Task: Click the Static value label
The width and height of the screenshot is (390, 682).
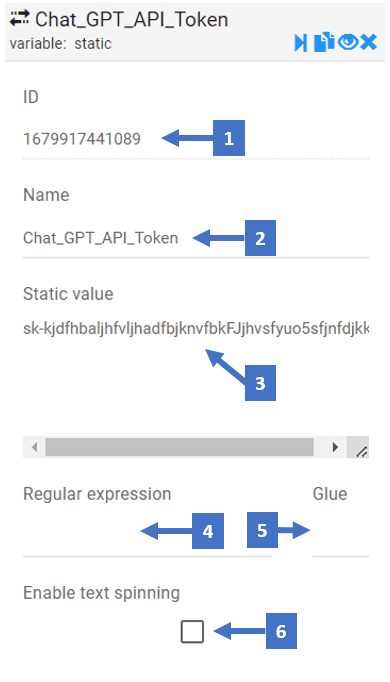Action: click(x=68, y=294)
